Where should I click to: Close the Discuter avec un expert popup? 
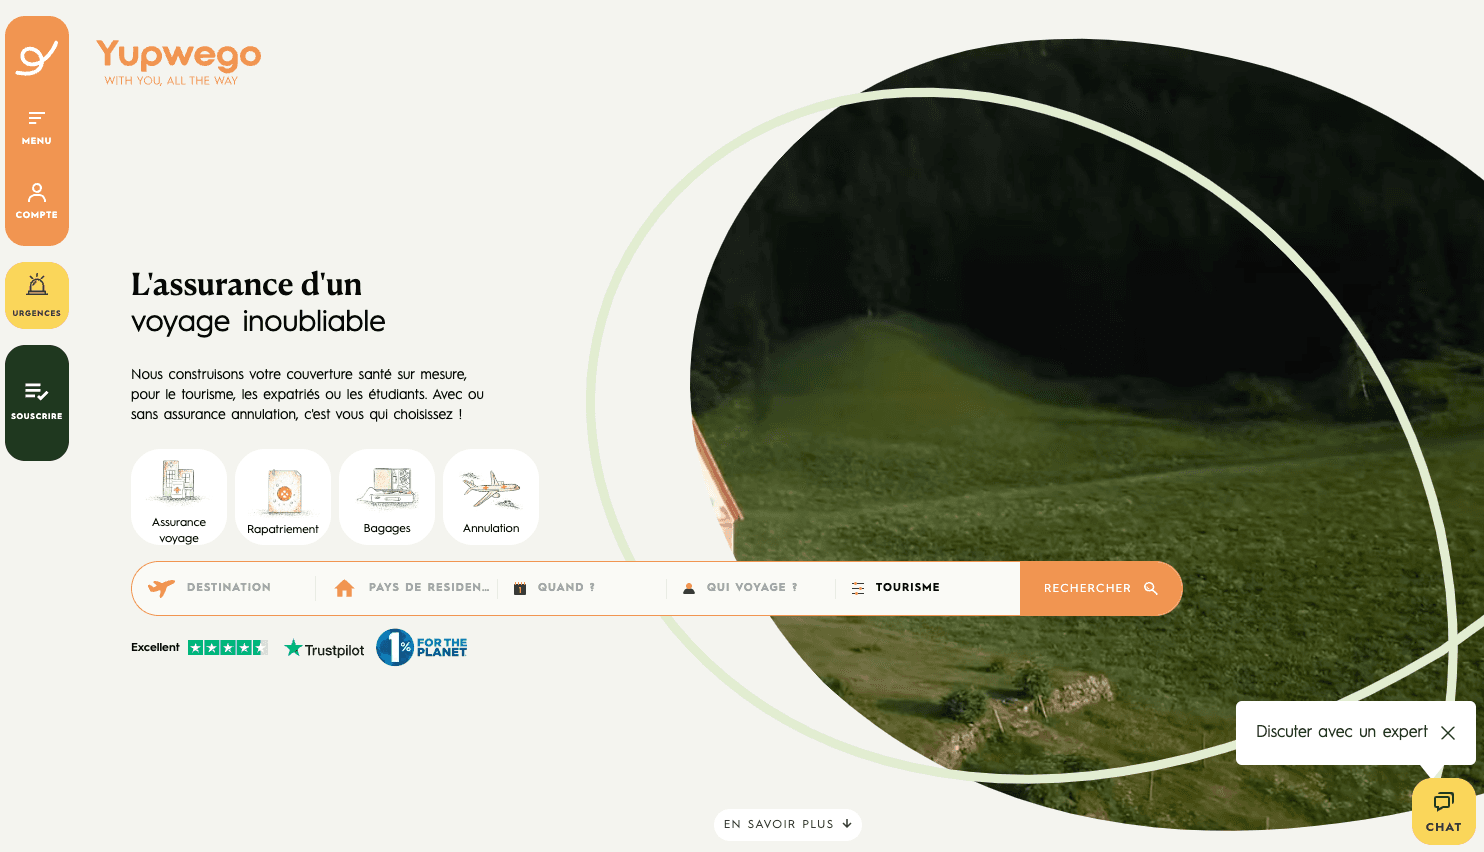click(x=1448, y=733)
